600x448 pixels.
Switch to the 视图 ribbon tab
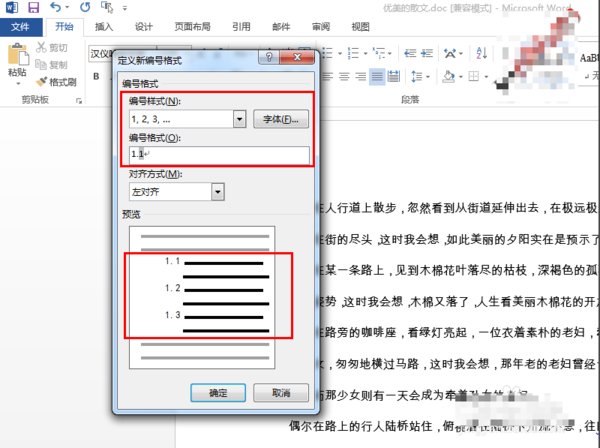(x=360, y=27)
